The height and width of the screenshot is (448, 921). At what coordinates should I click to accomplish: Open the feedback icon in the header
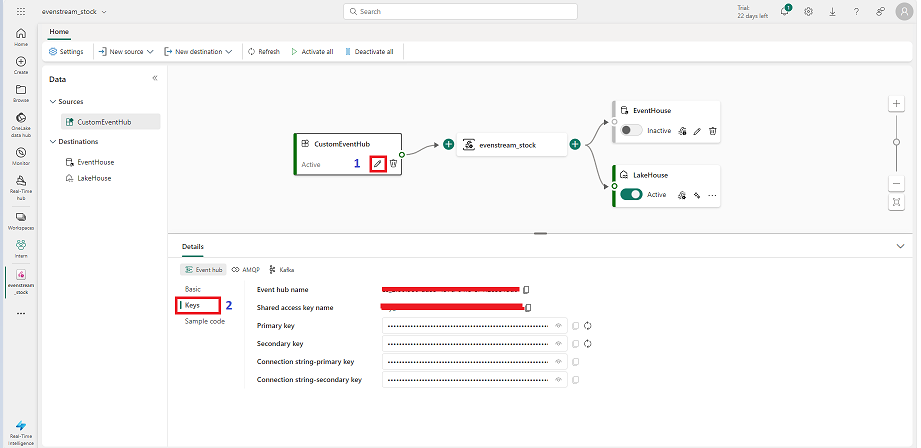pos(880,12)
